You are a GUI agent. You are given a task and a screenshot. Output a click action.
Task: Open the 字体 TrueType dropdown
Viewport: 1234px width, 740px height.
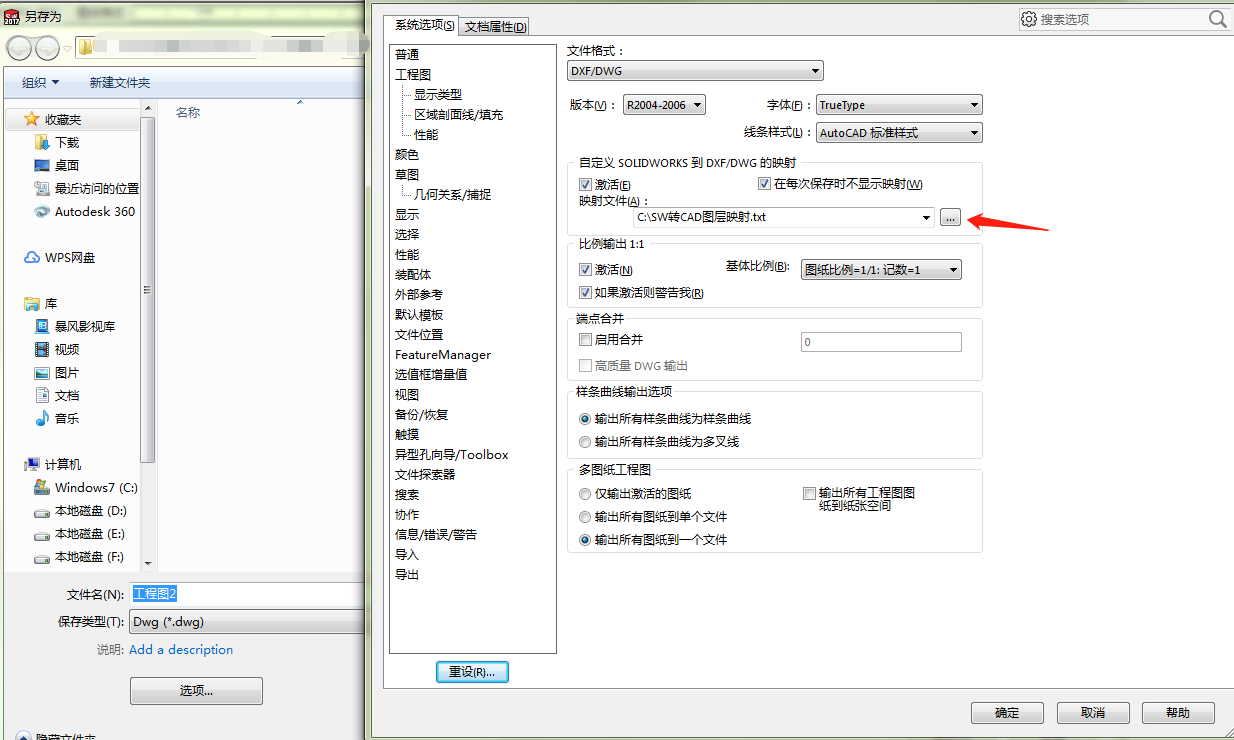tap(899, 105)
